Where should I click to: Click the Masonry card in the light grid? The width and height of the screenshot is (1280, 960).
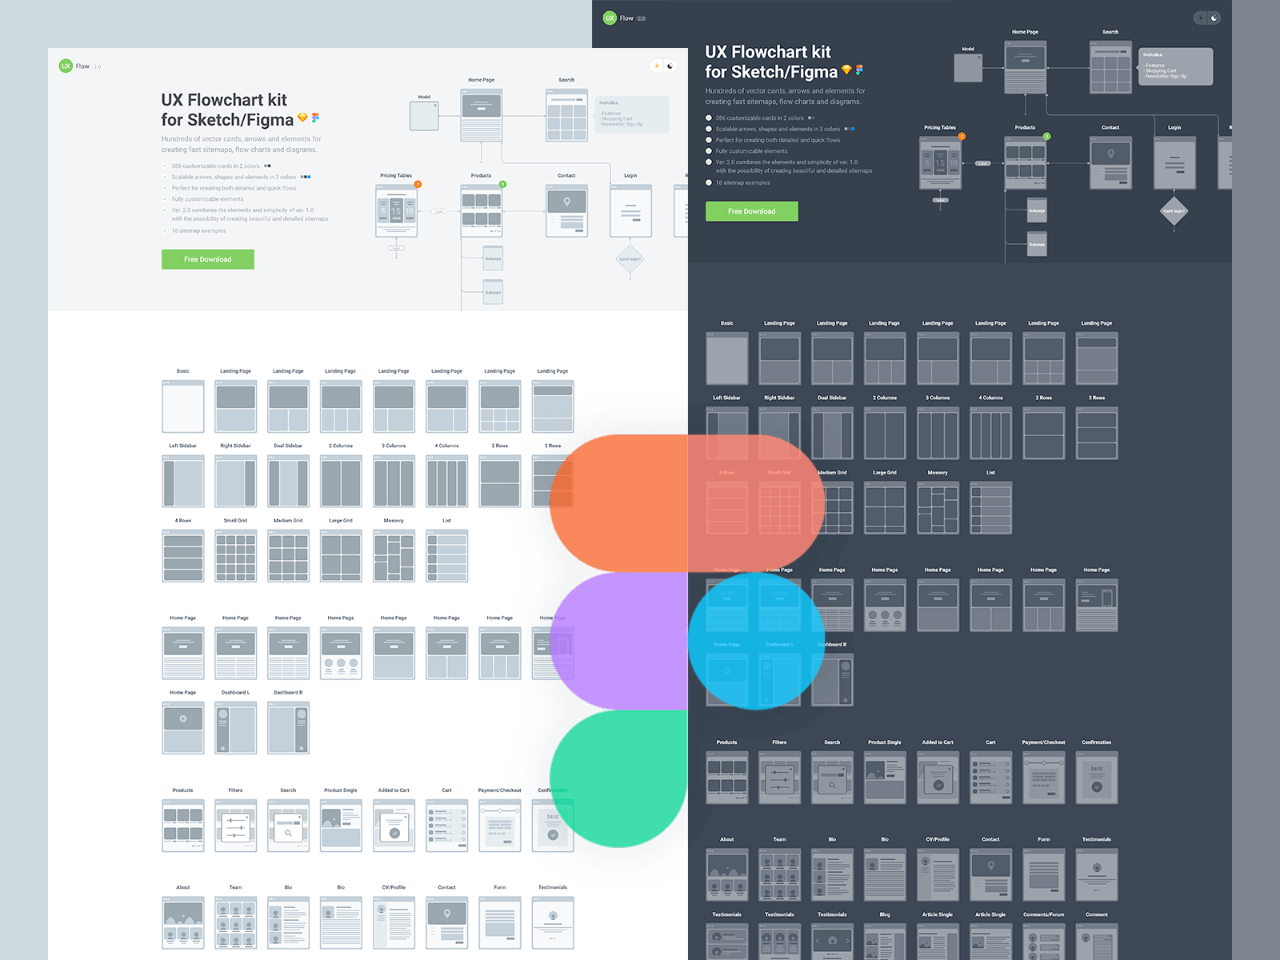pyautogui.click(x=394, y=556)
